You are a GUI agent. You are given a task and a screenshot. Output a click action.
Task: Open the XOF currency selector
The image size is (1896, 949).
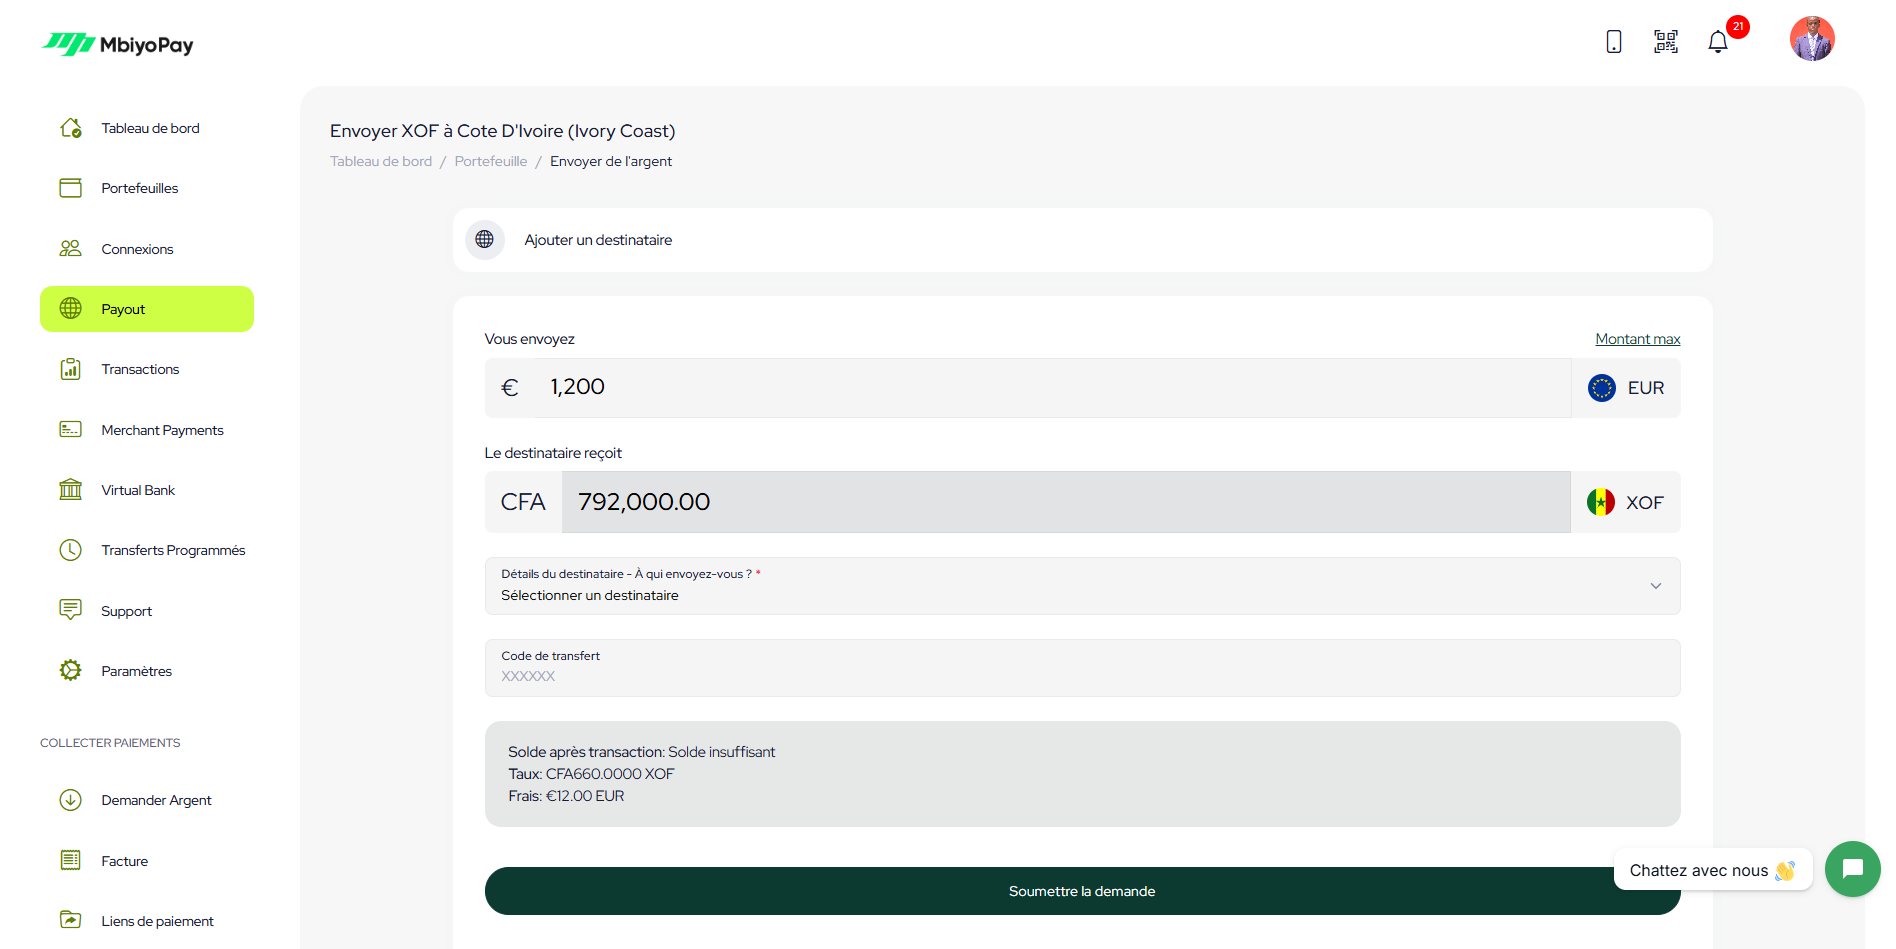[1626, 502]
